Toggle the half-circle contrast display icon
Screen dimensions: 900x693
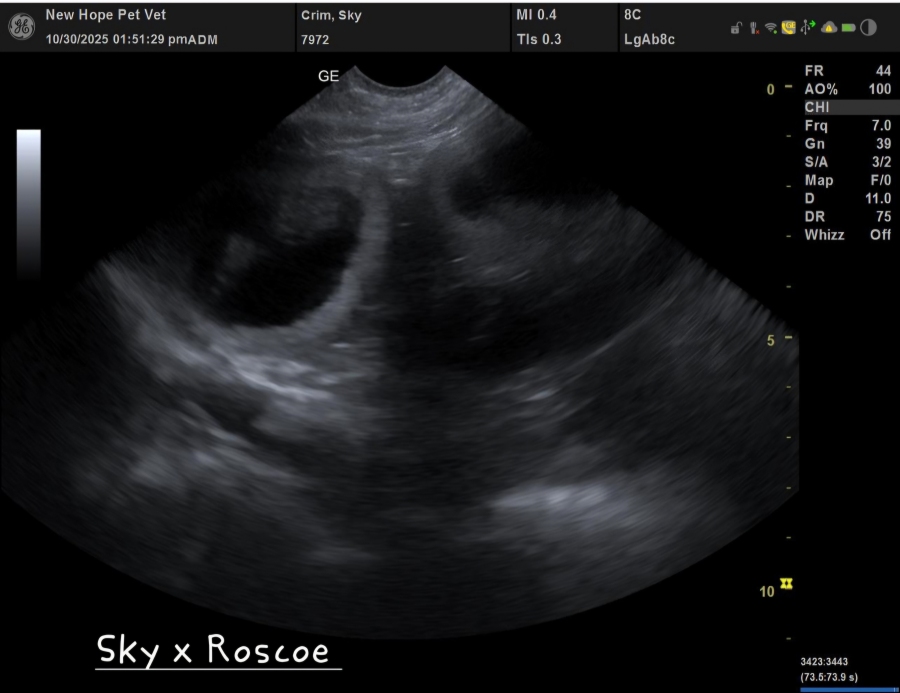click(x=868, y=28)
